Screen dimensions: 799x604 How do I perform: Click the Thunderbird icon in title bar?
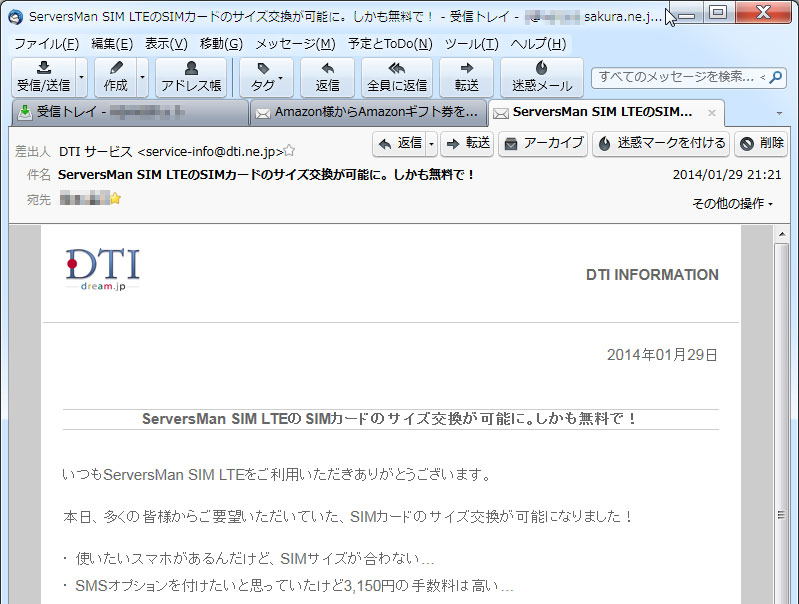click(15, 17)
